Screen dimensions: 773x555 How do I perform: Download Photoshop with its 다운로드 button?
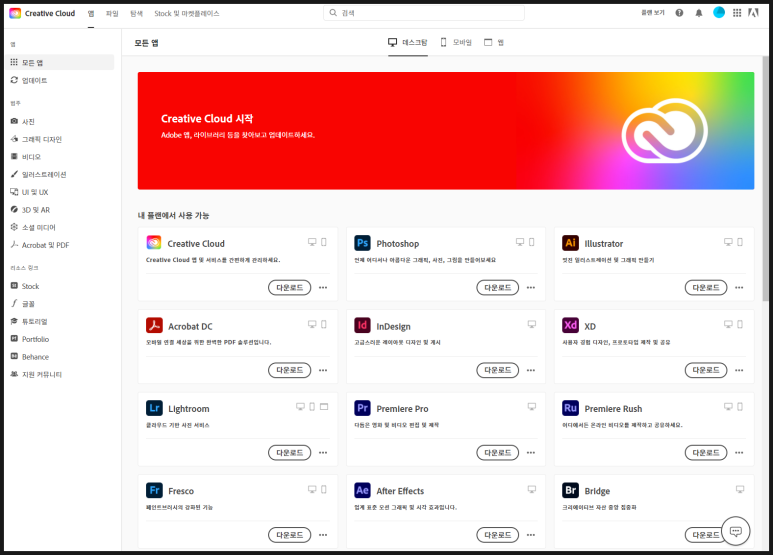(x=497, y=287)
